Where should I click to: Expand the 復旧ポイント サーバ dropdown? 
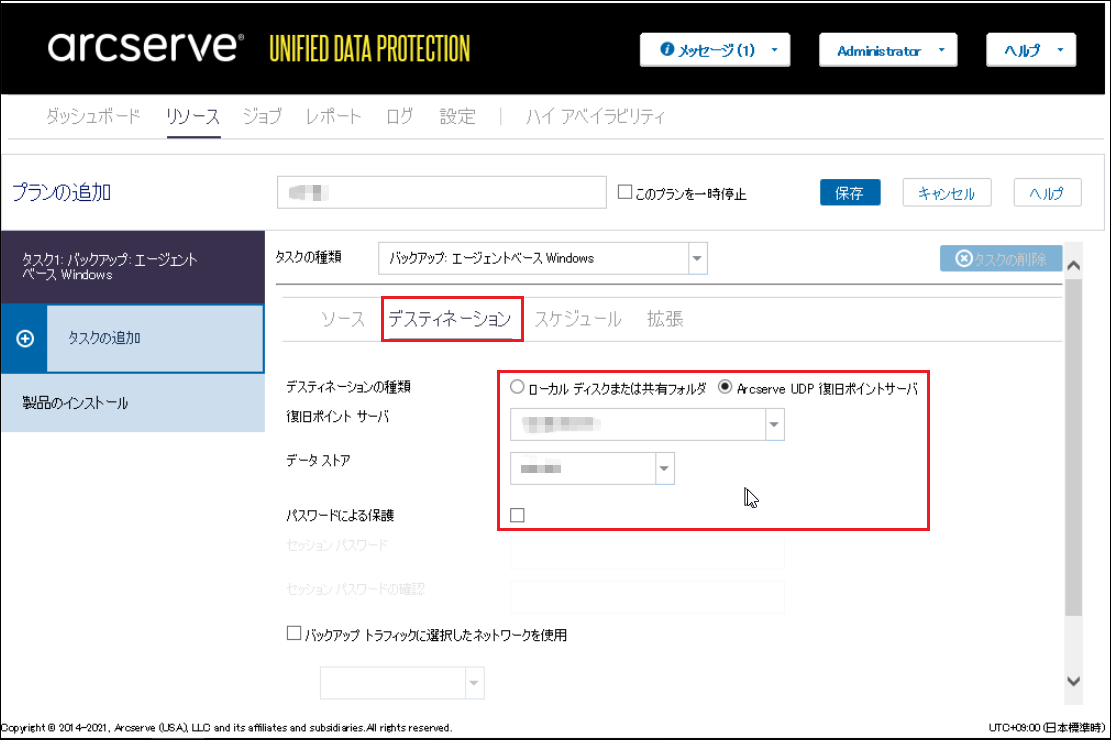(774, 425)
